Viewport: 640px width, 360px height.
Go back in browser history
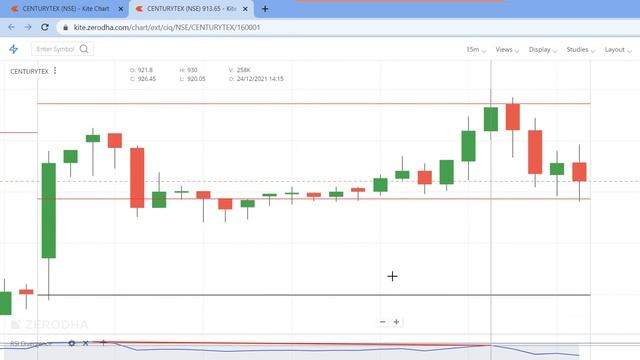point(11,27)
